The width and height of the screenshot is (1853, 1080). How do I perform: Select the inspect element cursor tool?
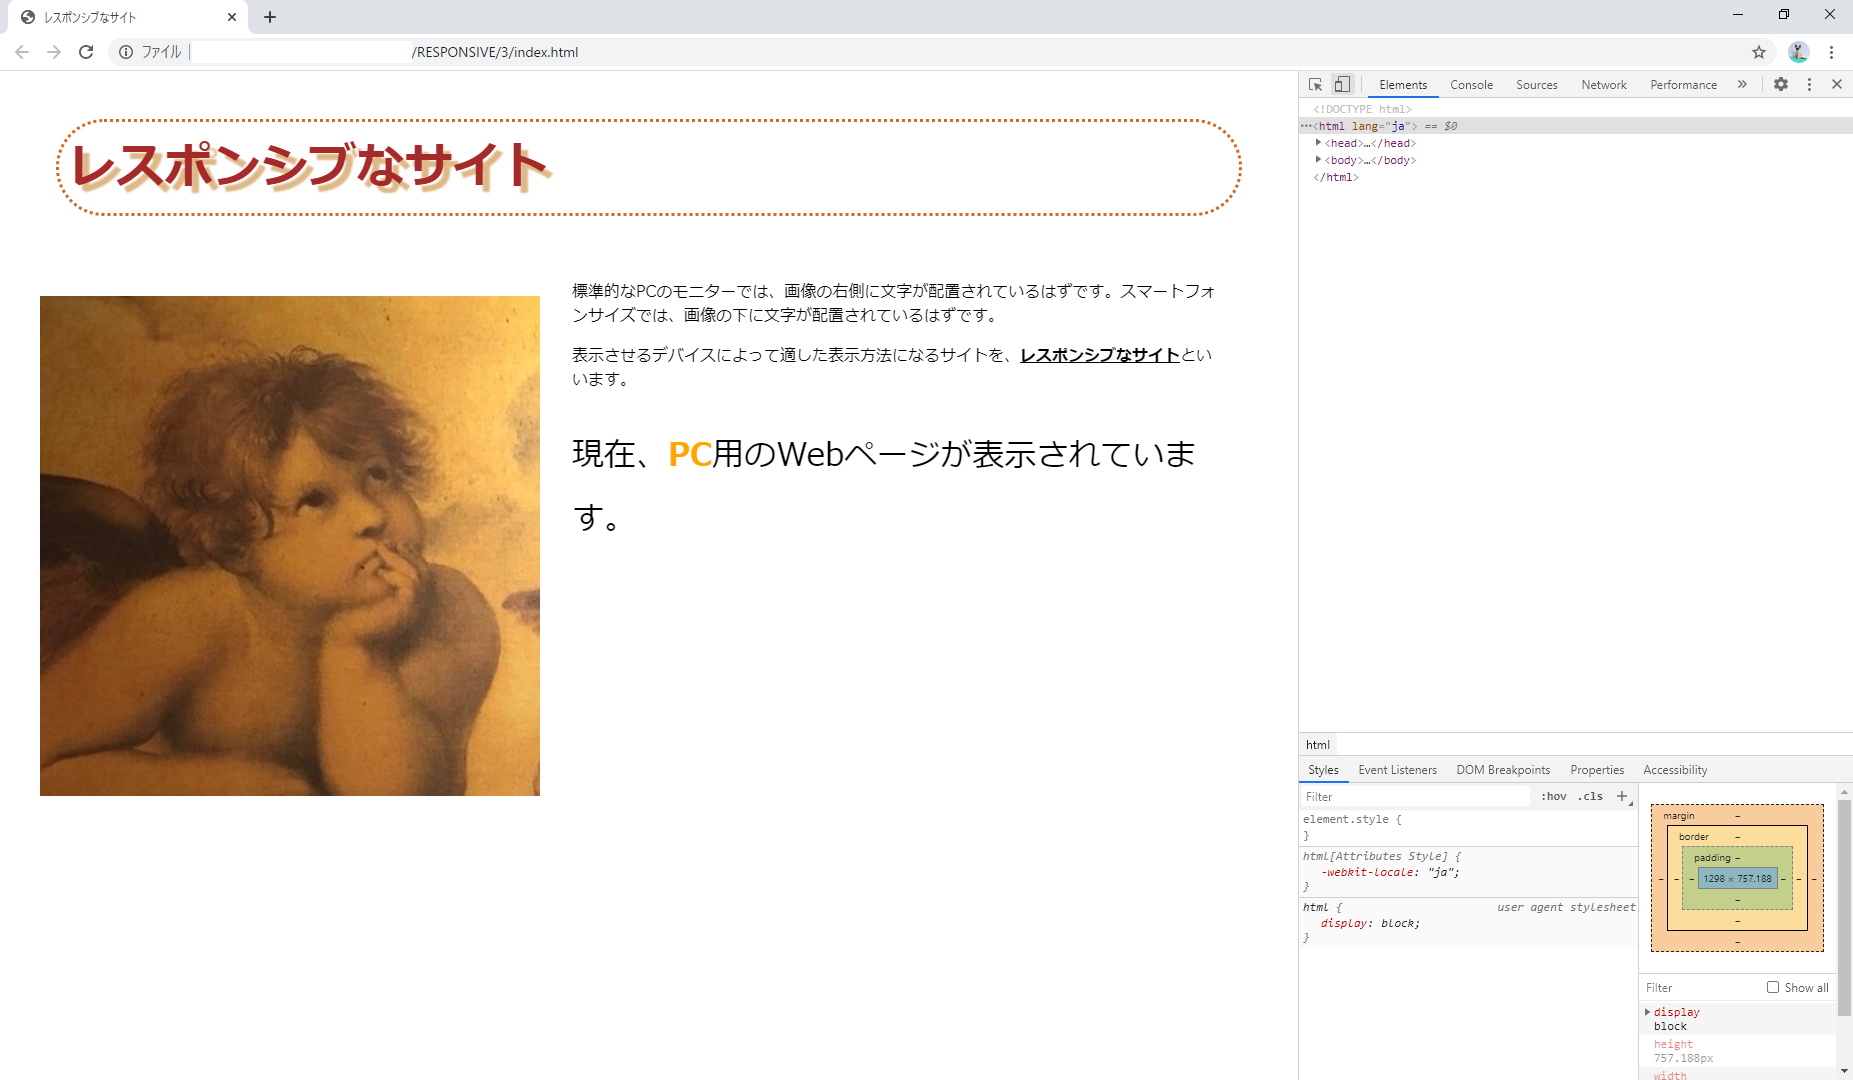pos(1316,84)
